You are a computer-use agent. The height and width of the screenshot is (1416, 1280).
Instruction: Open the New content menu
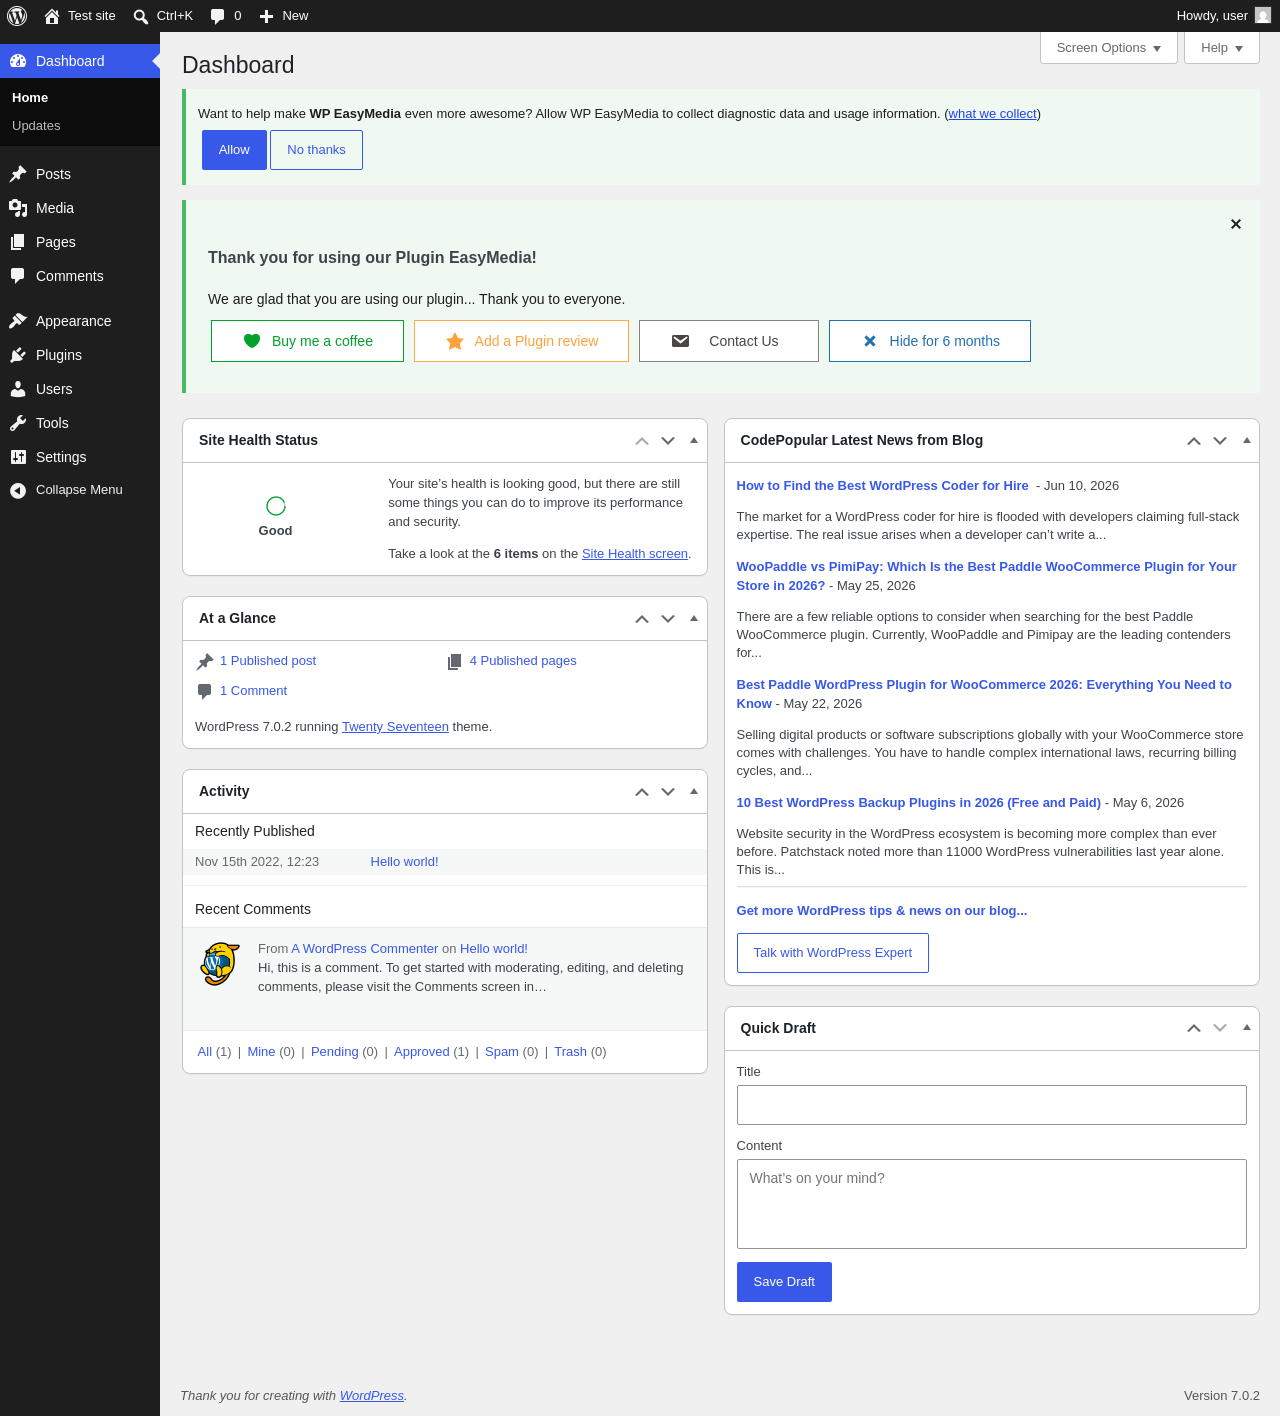pyautogui.click(x=284, y=16)
